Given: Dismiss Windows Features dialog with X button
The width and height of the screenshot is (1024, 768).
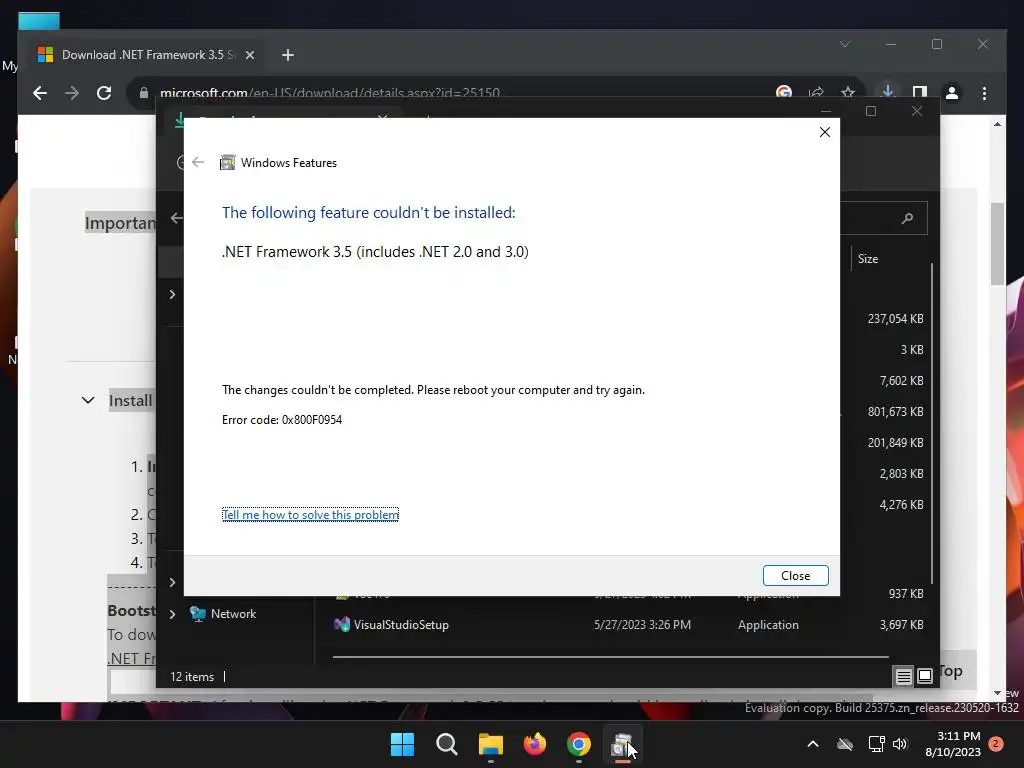Looking at the screenshot, I should pos(825,132).
